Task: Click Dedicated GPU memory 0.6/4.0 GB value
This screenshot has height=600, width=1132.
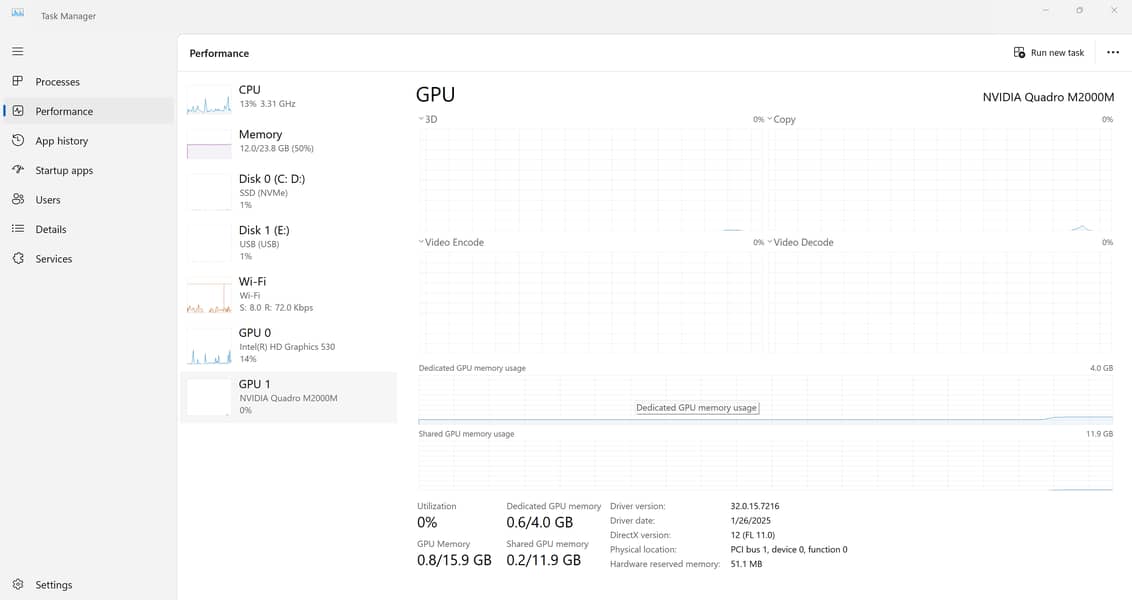Action: coord(539,522)
